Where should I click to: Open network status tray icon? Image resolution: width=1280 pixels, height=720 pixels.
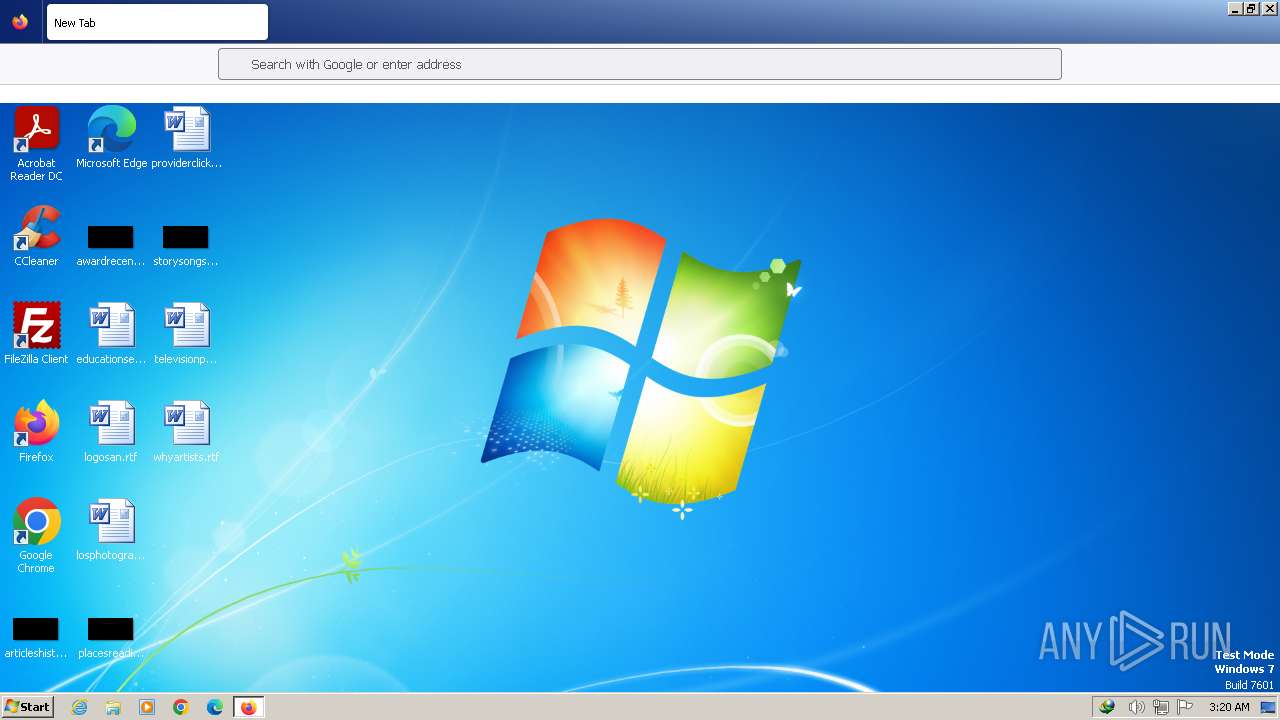pyautogui.click(x=1160, y=707)
